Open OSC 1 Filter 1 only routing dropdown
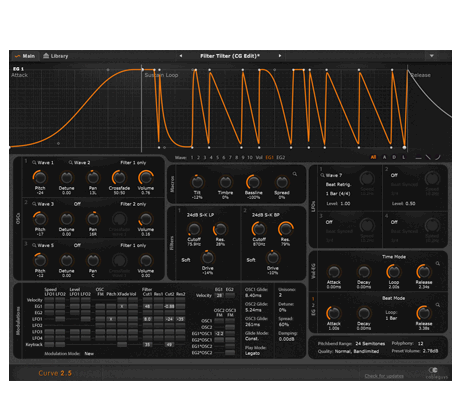This screenshot has height=416, width=460. pos(133,163)
